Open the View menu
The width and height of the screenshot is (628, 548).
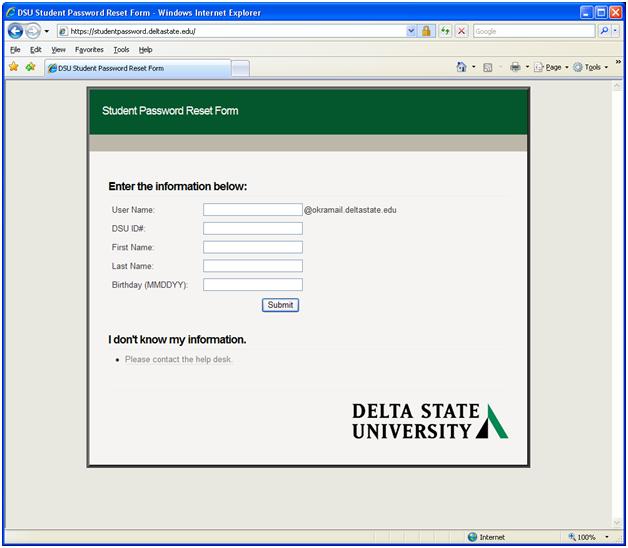tap(58, 50)
